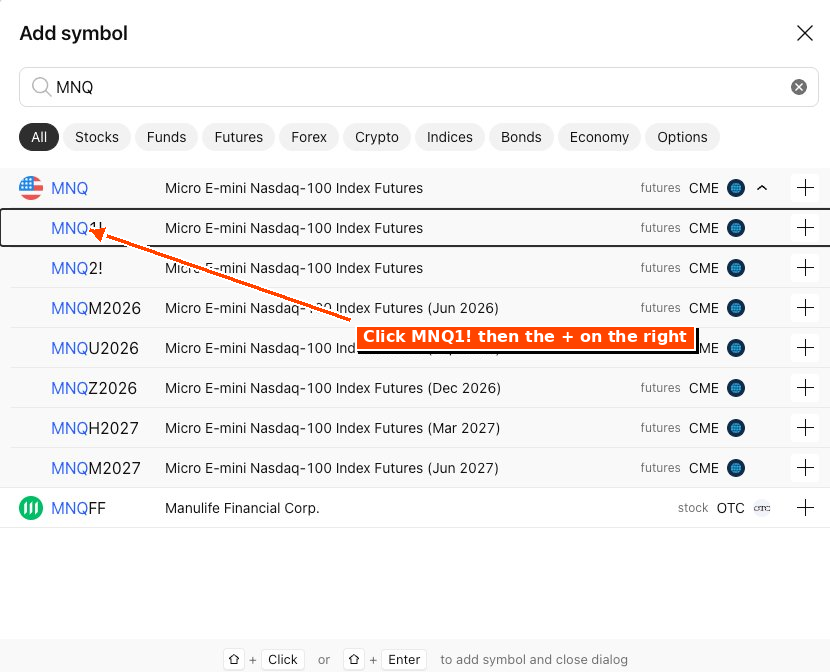This screenshot has width=830, height=672.
Task: Switch to the Forex filter
Action: tap(309, 137)
